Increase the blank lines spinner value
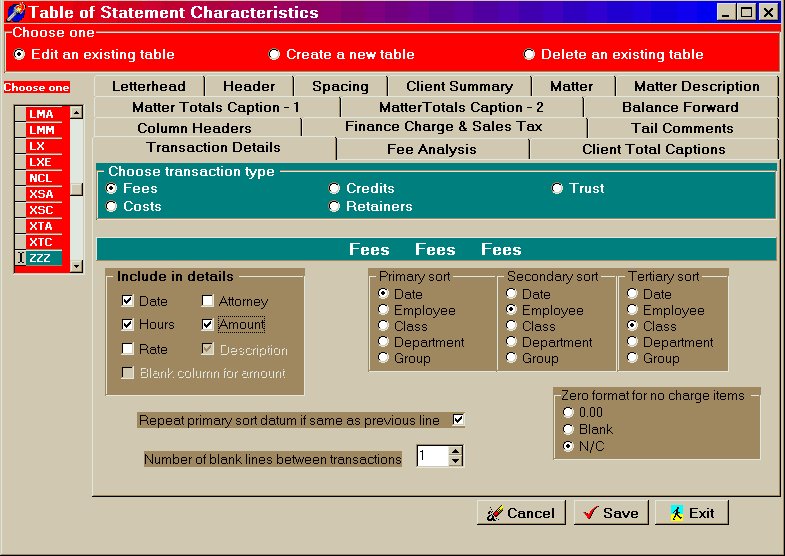The image size is (785, 556). [456, 452]
